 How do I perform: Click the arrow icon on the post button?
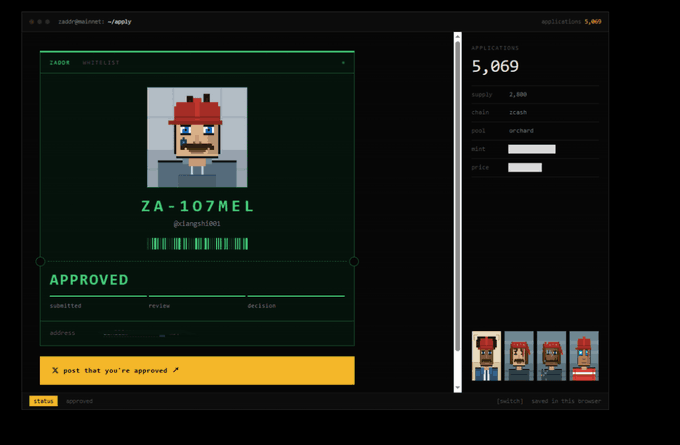(176, 370)
